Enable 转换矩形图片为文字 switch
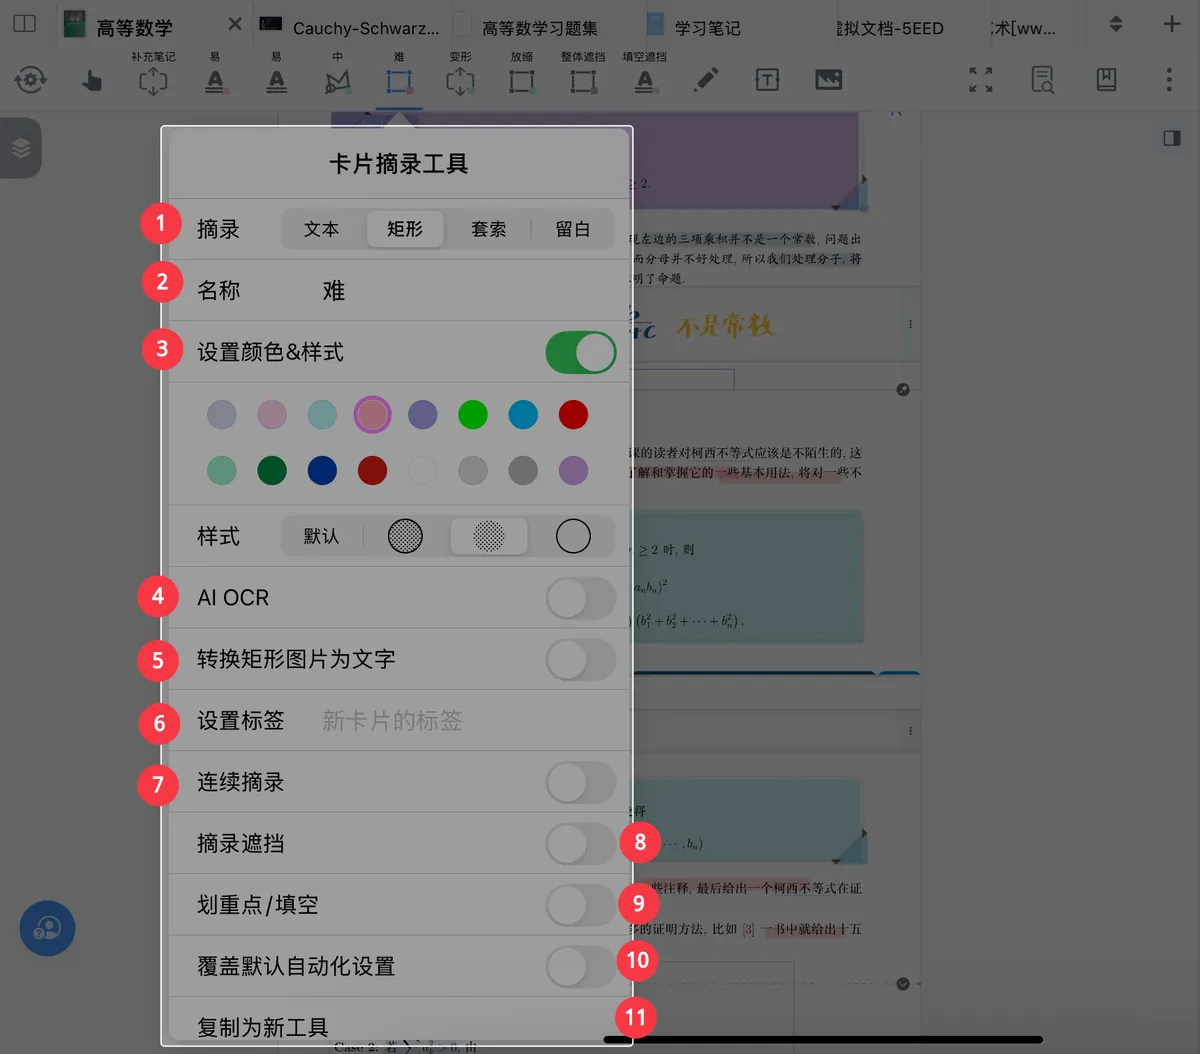This screenshot has height=1054, width=1200. coord(580,659)
